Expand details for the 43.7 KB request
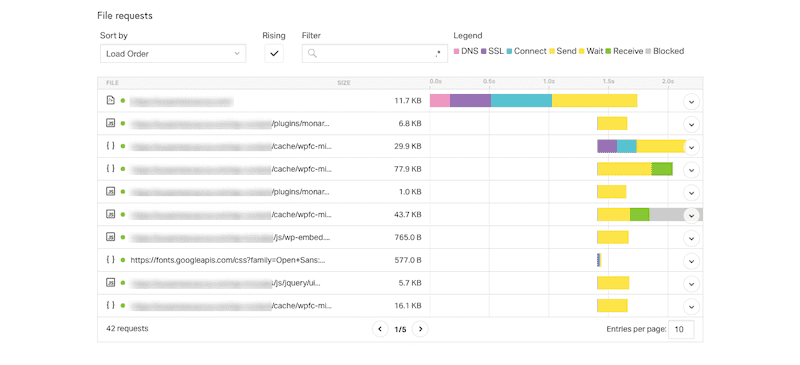800x365 pixels. (691, 215)
